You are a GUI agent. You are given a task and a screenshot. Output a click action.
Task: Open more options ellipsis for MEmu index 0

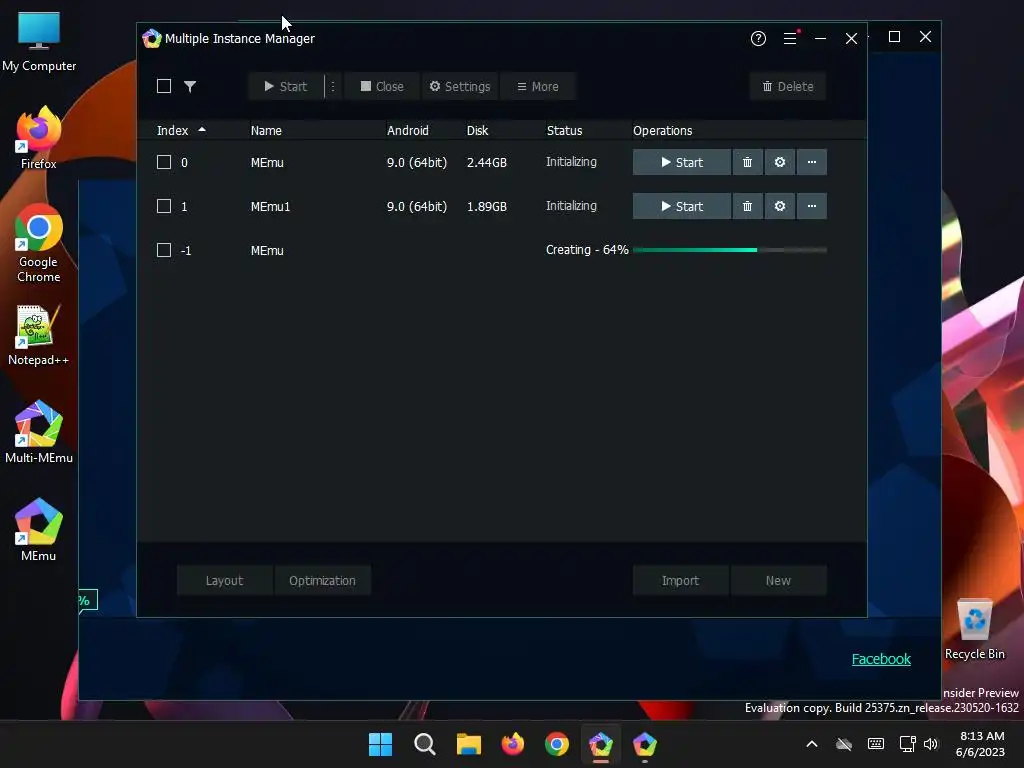(x=812, y=162)
